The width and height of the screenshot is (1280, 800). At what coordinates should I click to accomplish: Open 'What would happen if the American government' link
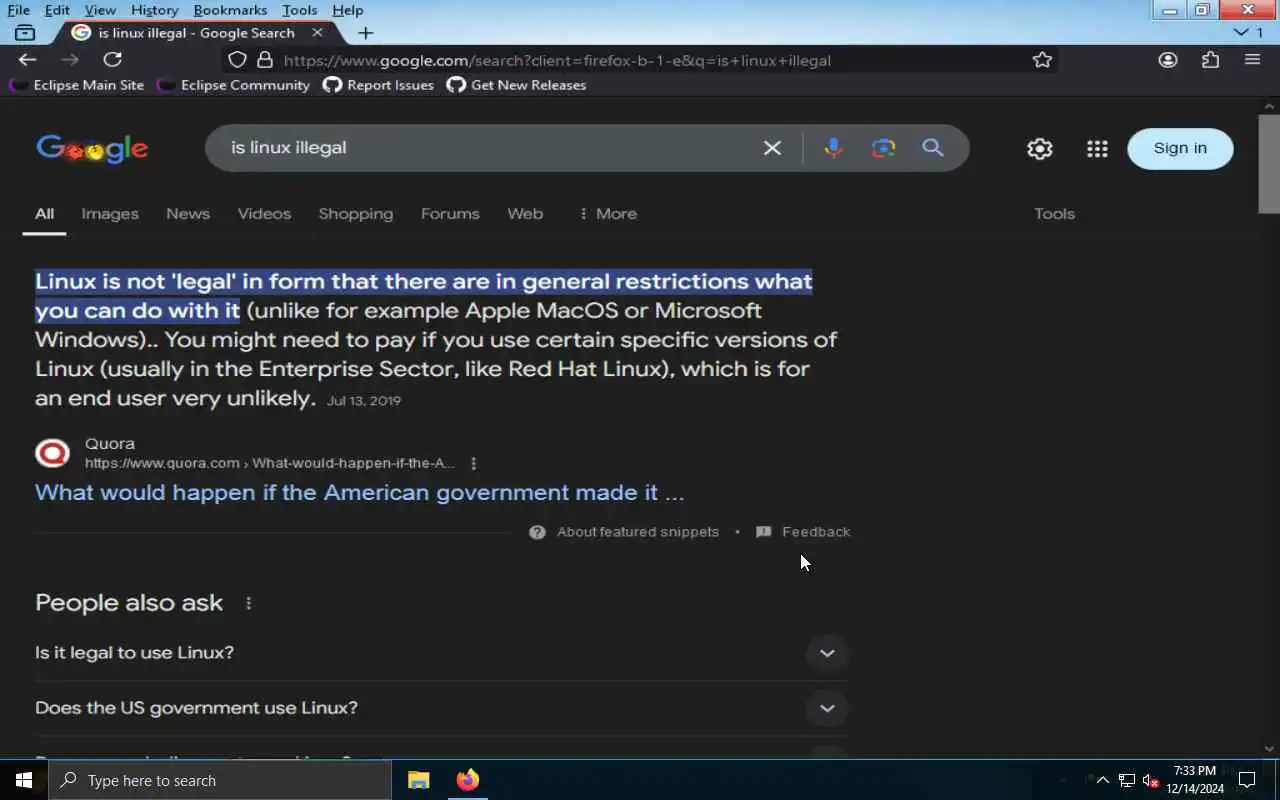359,493
